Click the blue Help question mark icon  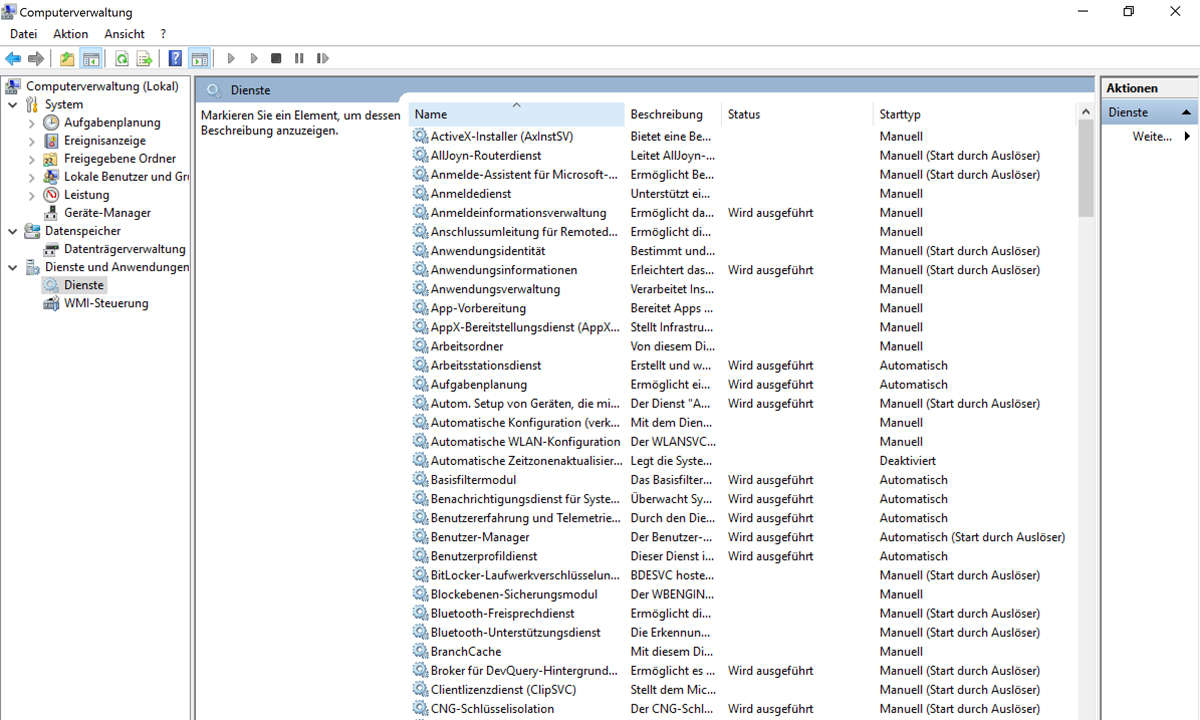click(x=175, y=59)
